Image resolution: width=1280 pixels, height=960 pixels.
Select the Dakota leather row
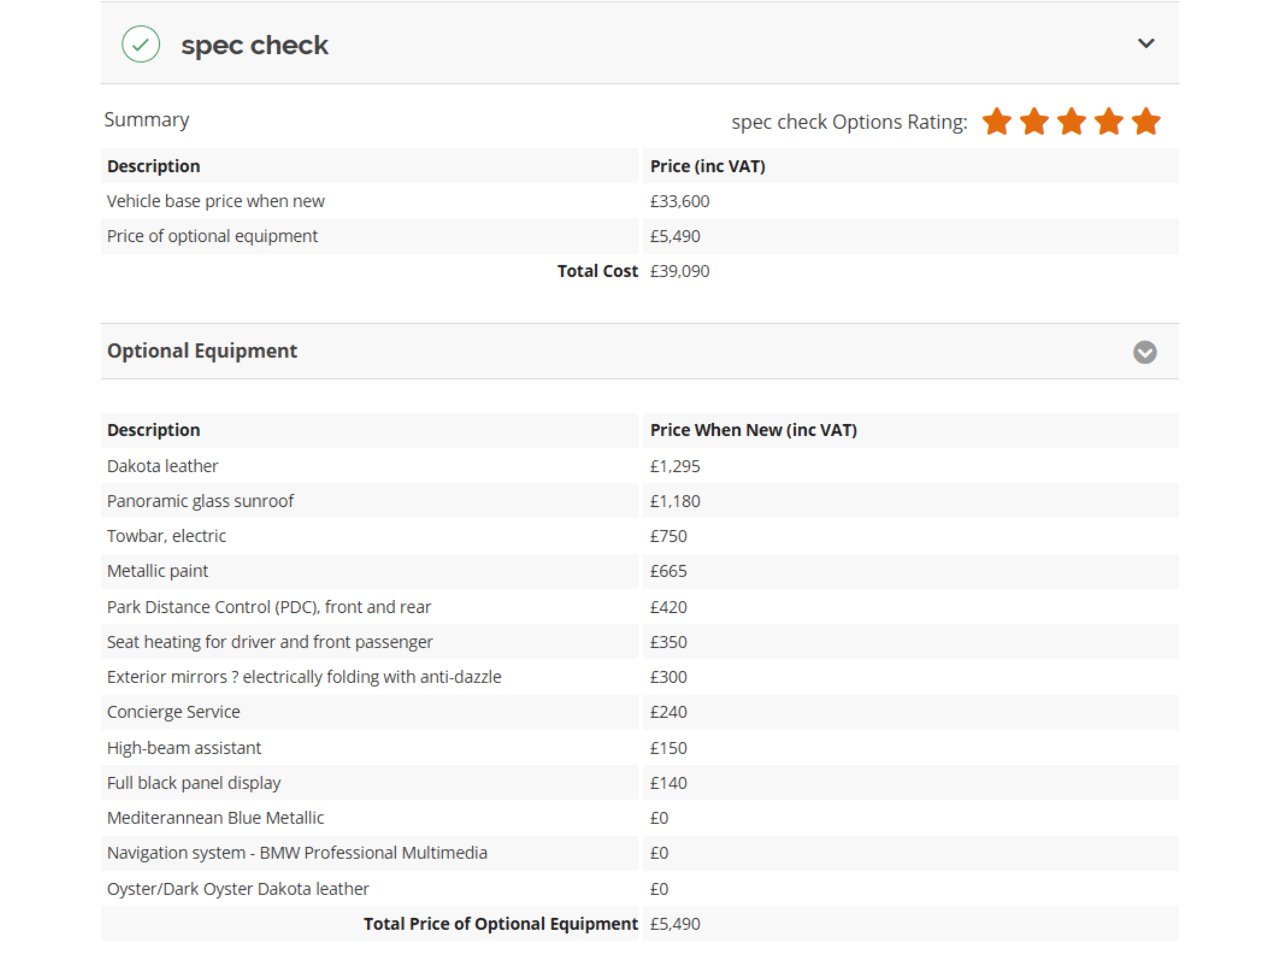coord(640,466)
